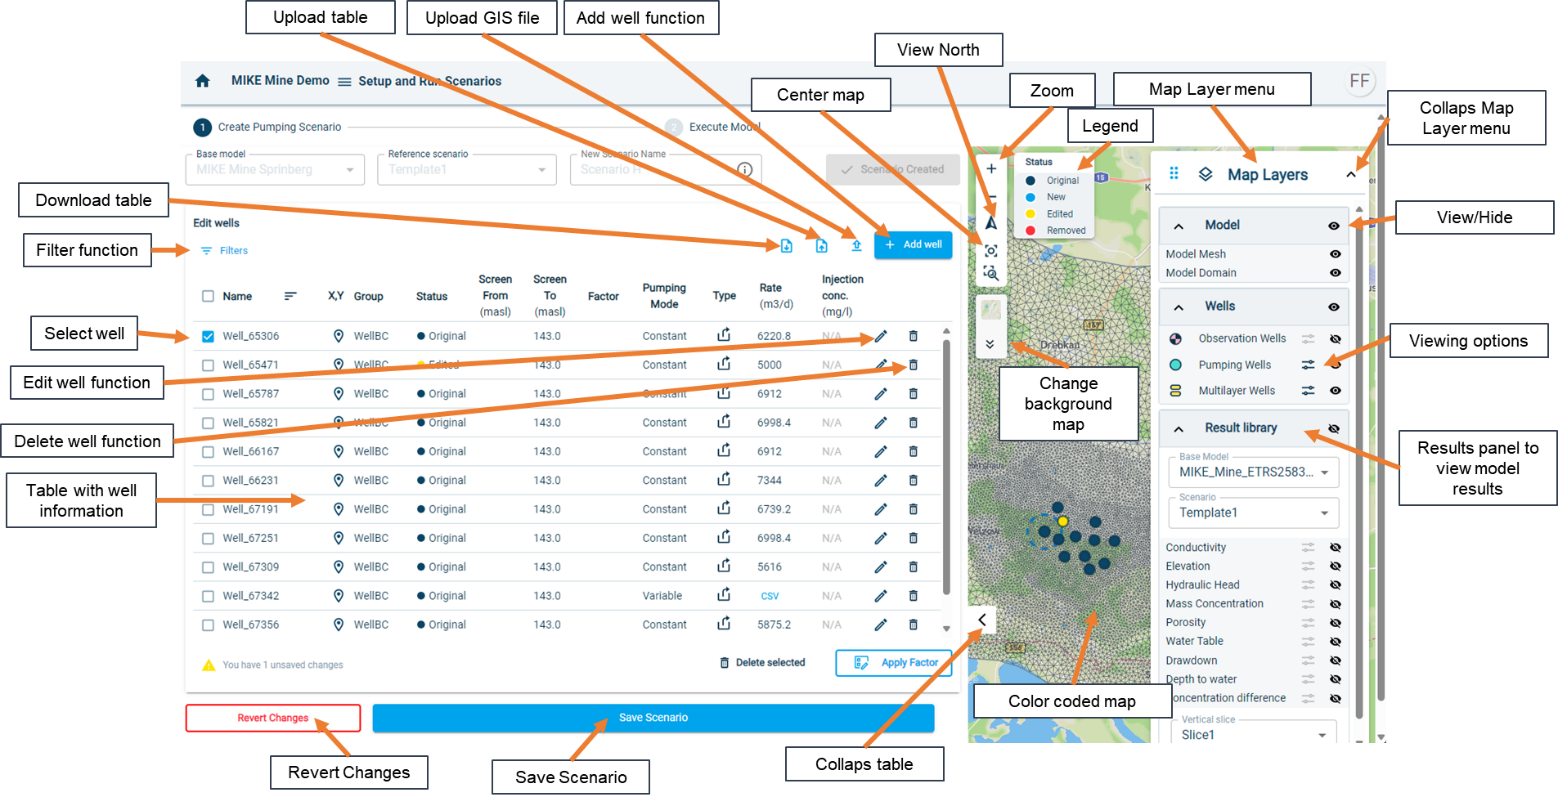Go to the Execute Model step

[724, 127]
